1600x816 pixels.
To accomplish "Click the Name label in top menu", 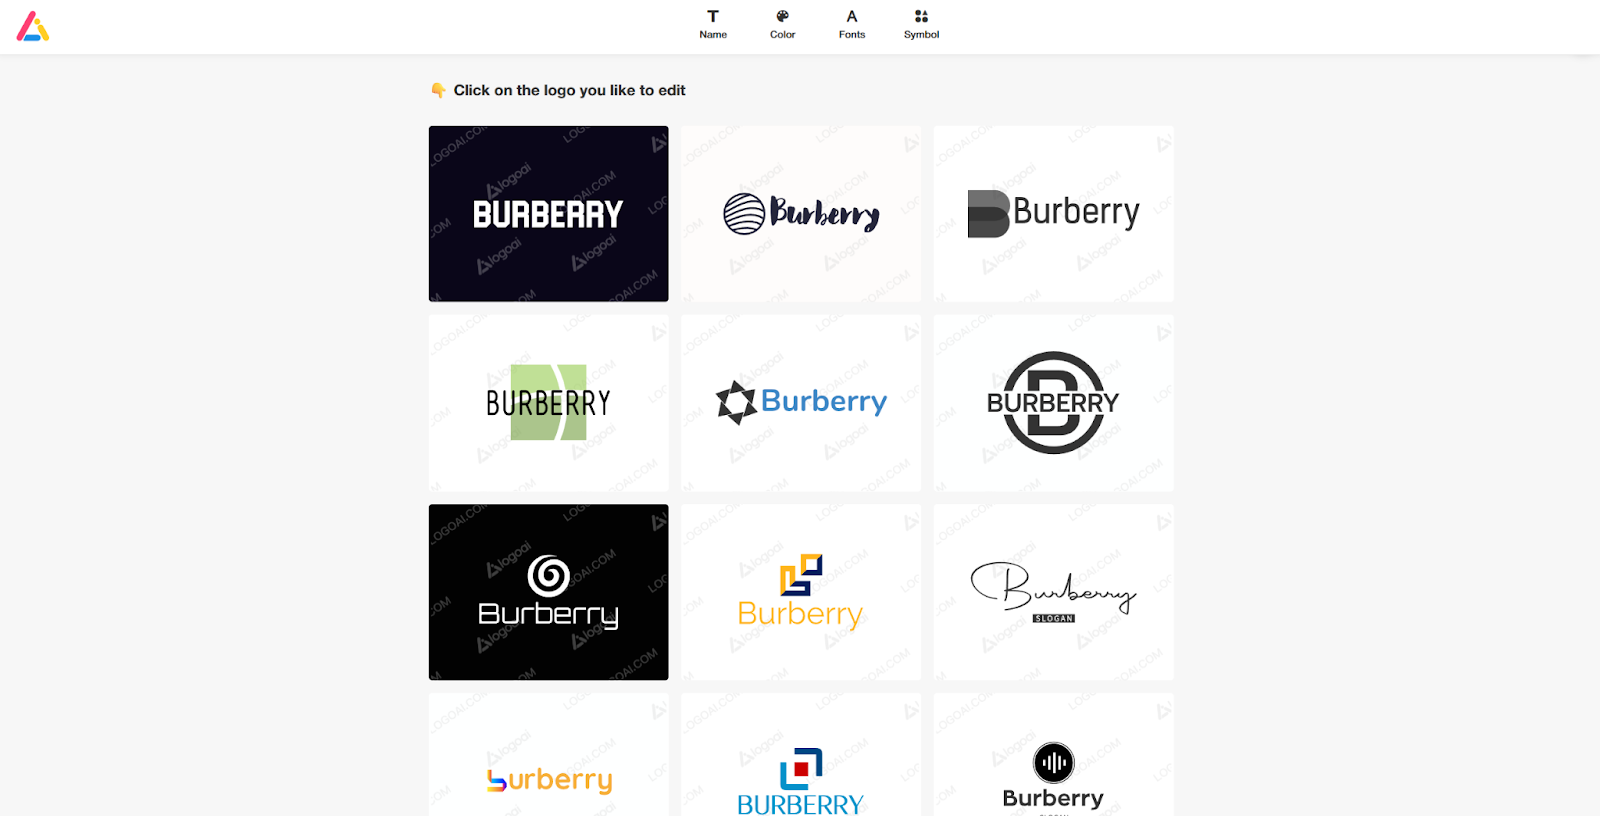I will [x=713, y=35].
